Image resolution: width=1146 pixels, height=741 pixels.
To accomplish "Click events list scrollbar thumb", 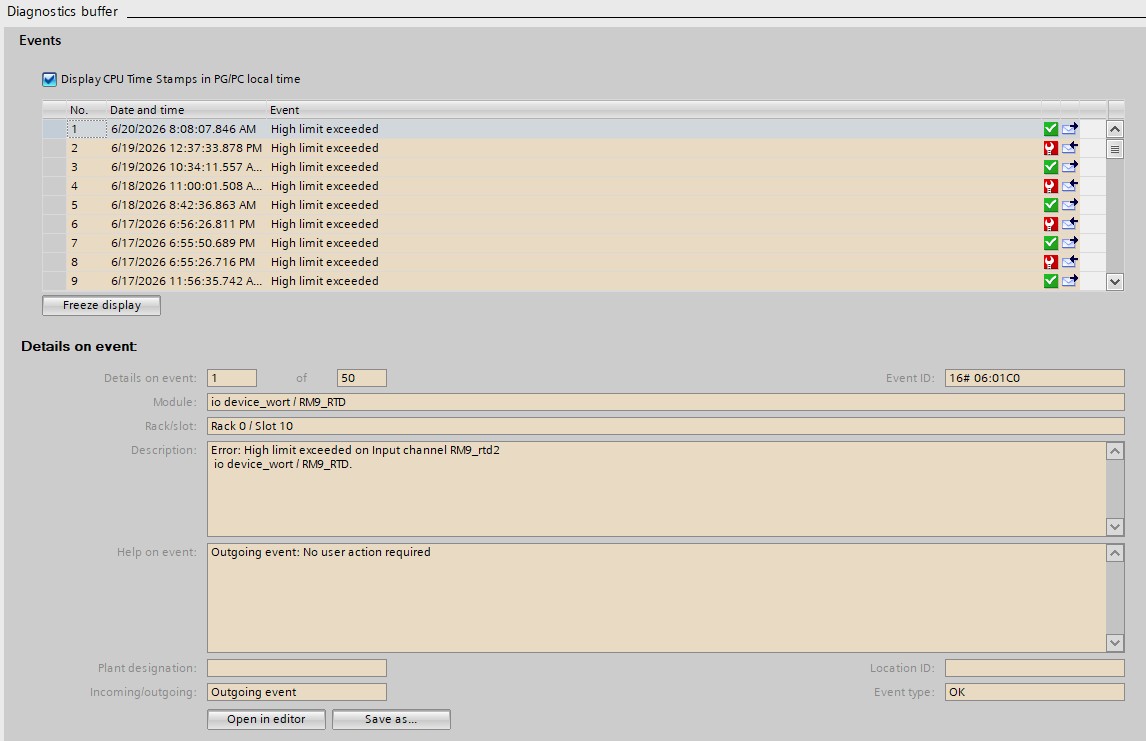I will (1115, 150).
